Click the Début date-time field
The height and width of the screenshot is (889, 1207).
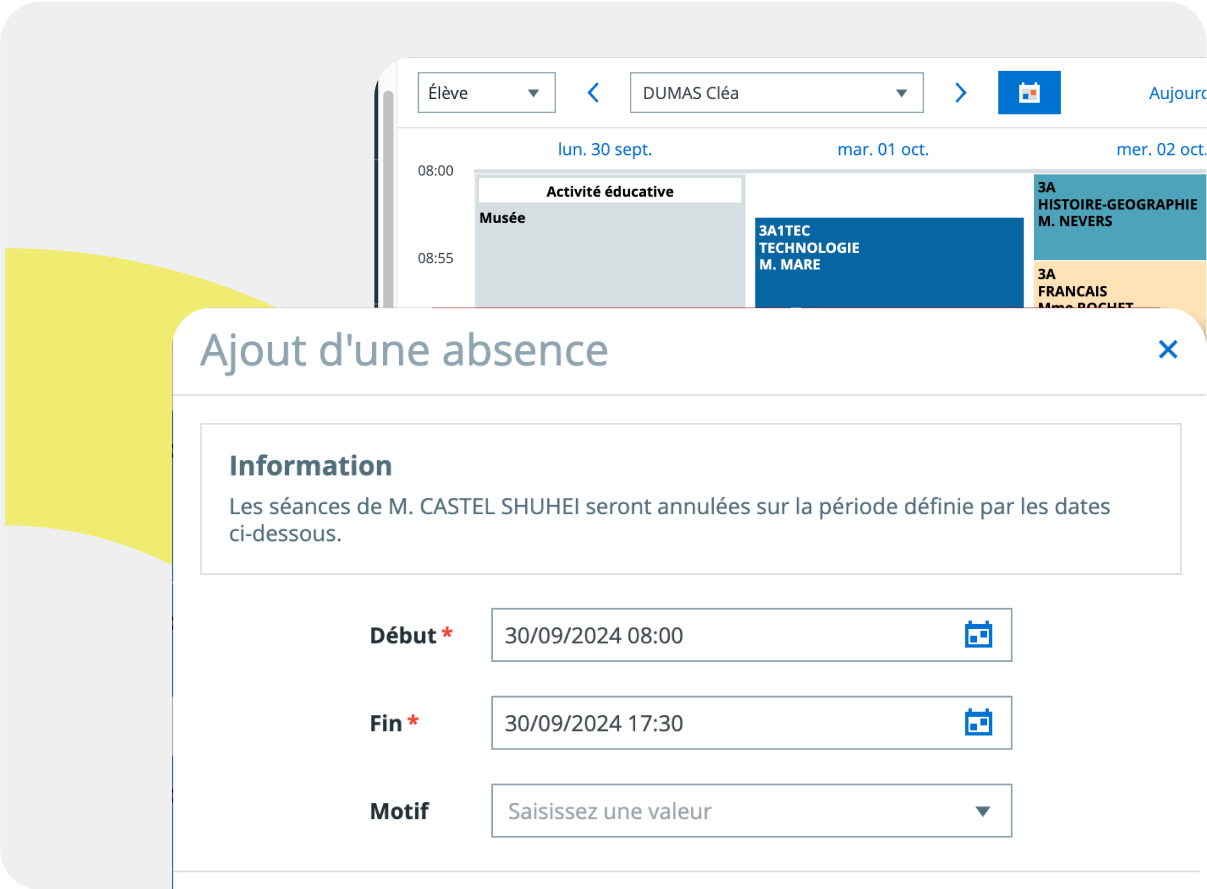point(751,635)
